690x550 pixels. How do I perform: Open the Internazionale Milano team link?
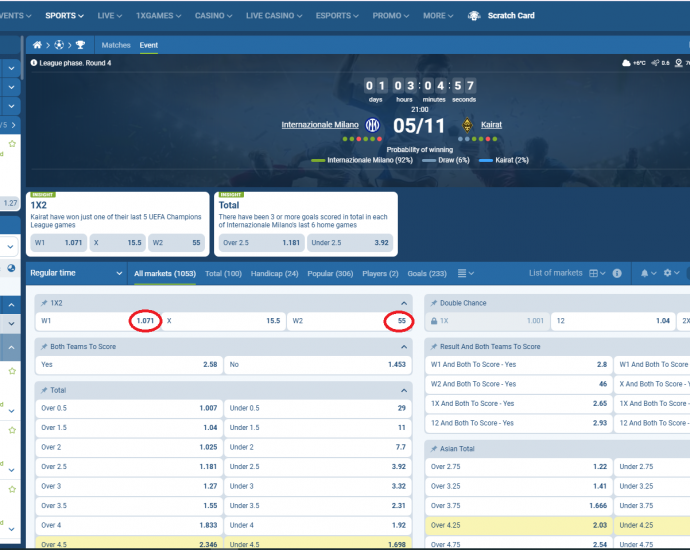(321, 125)
